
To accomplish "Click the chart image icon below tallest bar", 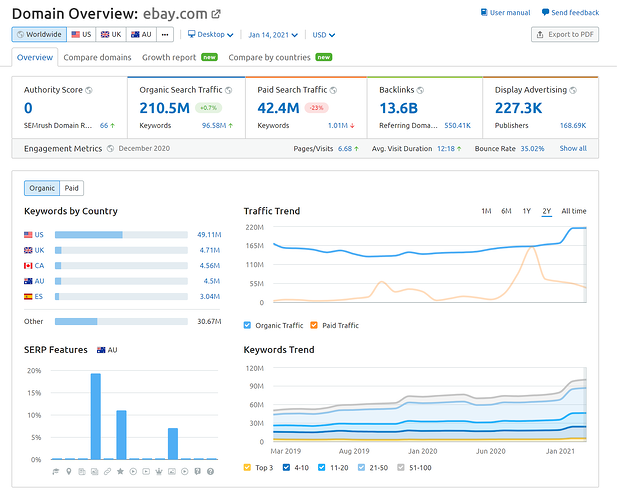I will [95, 472].
